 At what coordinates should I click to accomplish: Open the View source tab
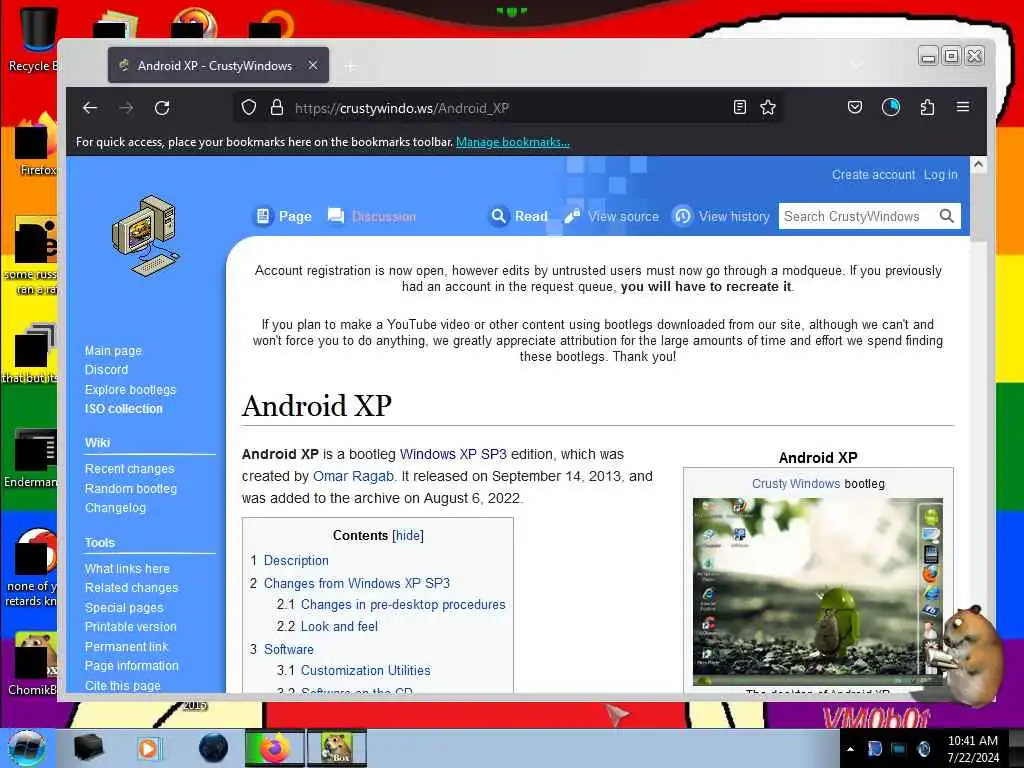pyautogui.click(x=612, y=216)
